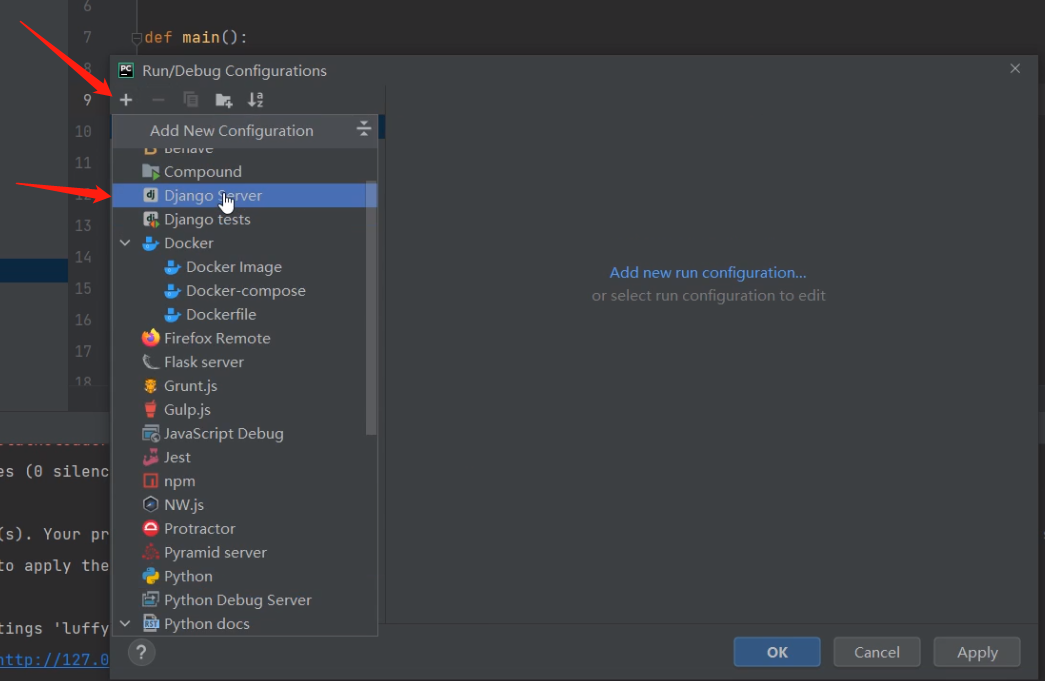
Task: Select the JavaScript Debug text entry
Action: pos(224,434)
